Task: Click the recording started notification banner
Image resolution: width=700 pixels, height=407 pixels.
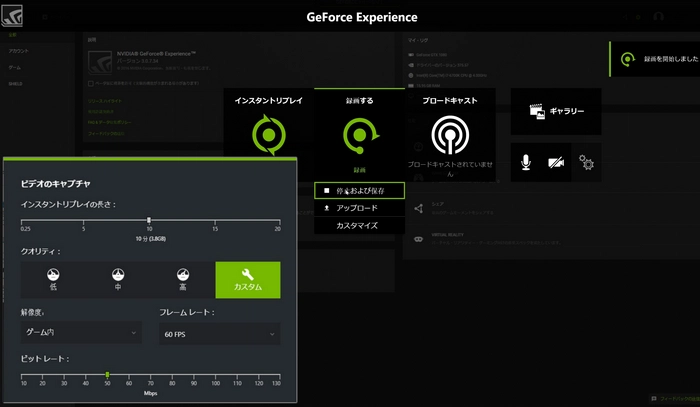Action: point(655,59)
